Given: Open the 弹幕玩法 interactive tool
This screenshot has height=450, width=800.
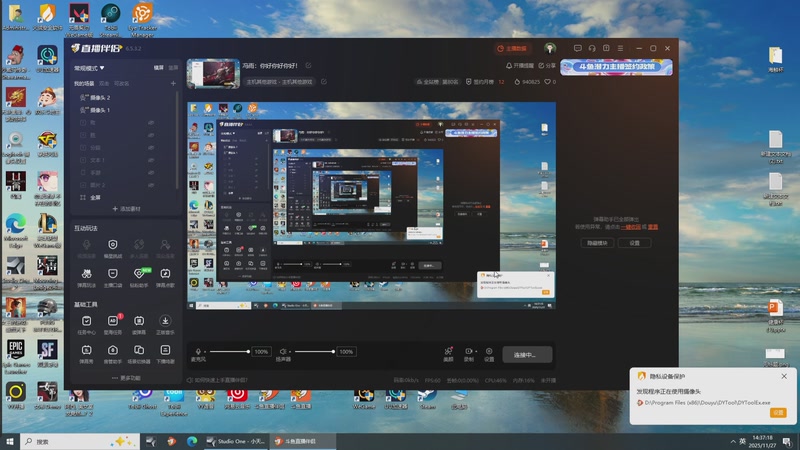Looking at the screenshot, I should 86,274.
